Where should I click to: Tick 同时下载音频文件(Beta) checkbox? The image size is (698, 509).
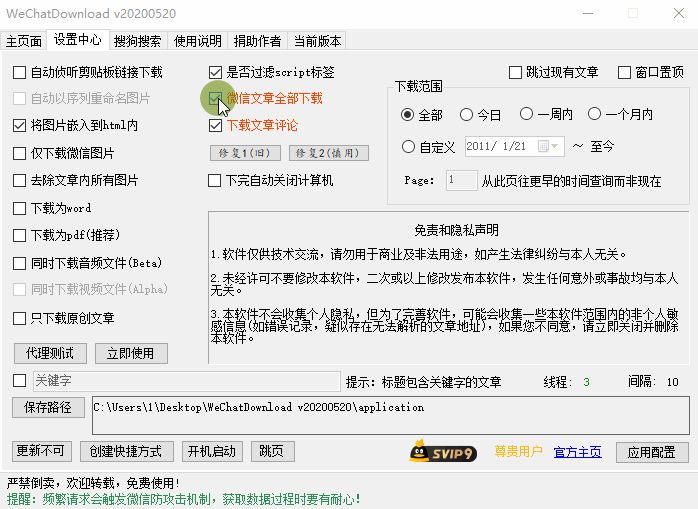(x=20, y=263)
